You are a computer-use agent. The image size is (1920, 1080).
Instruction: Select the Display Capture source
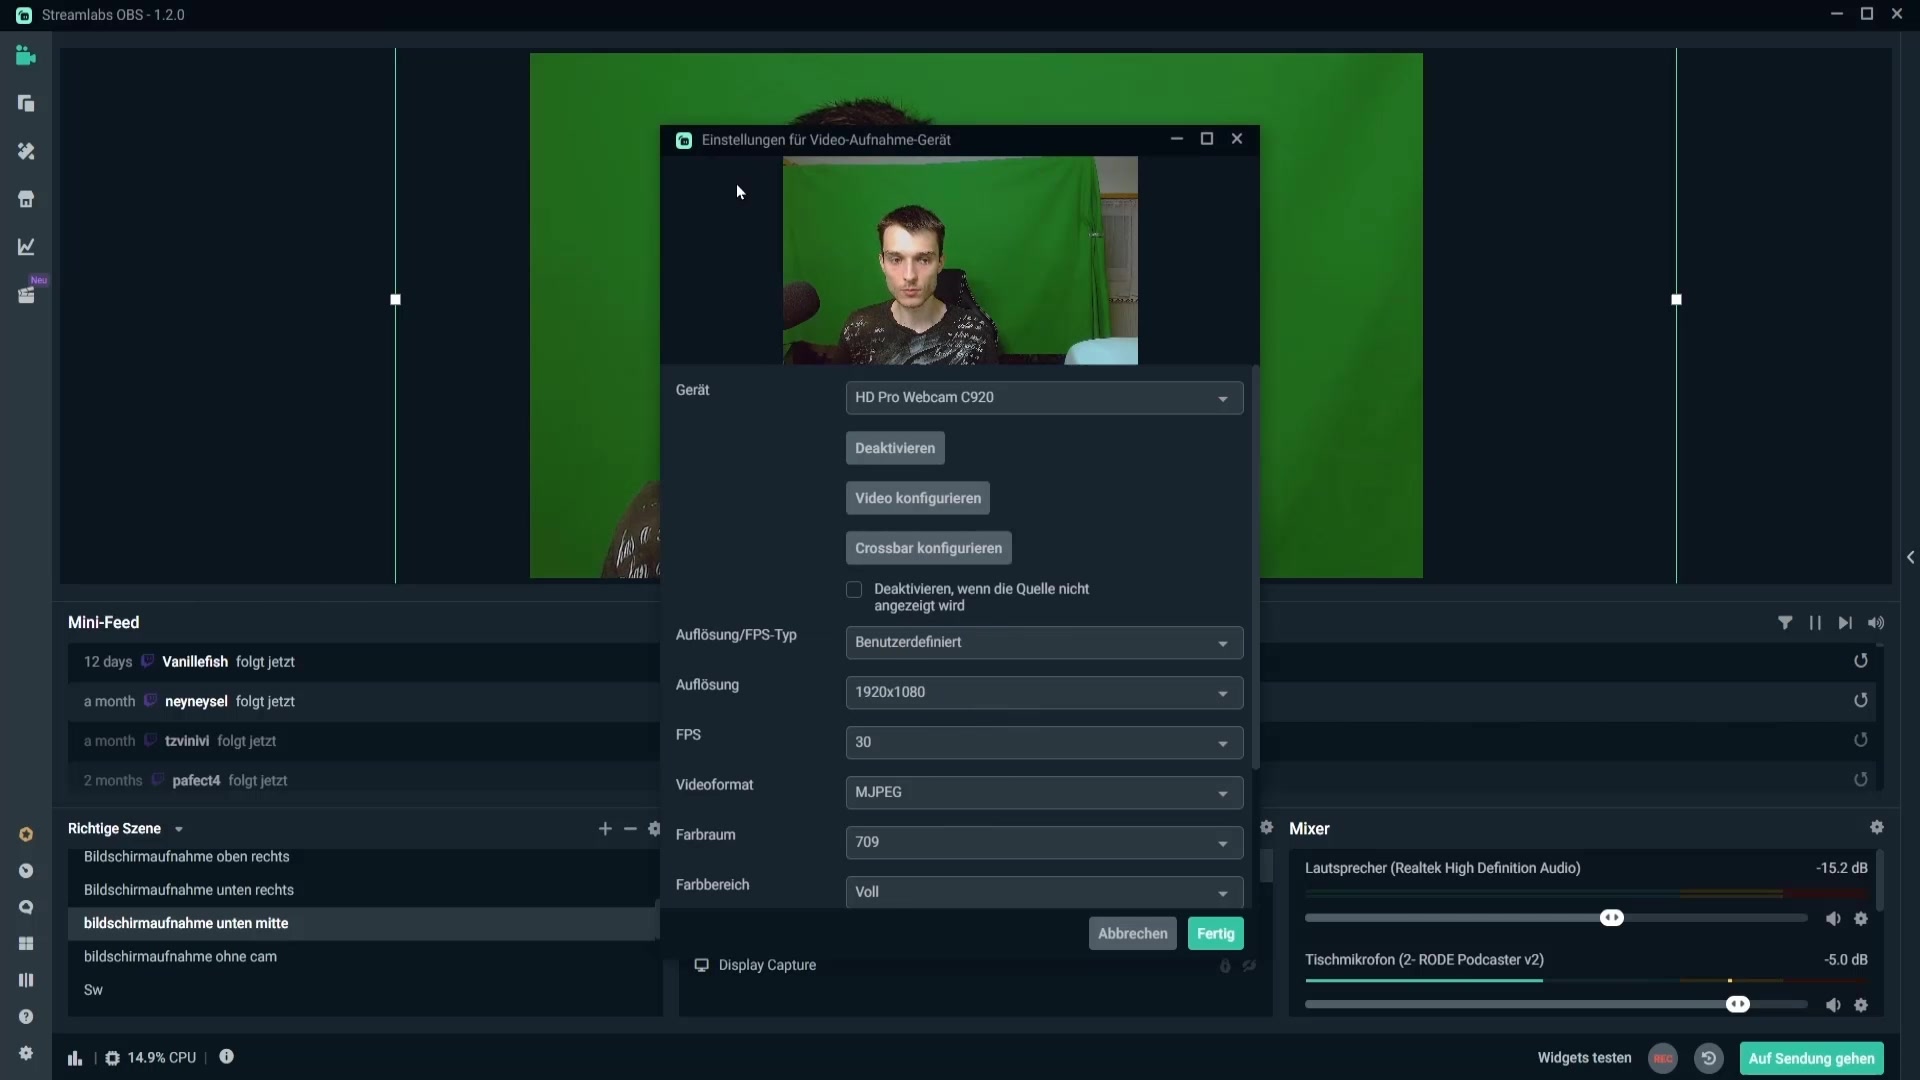(x=767, y=965)
